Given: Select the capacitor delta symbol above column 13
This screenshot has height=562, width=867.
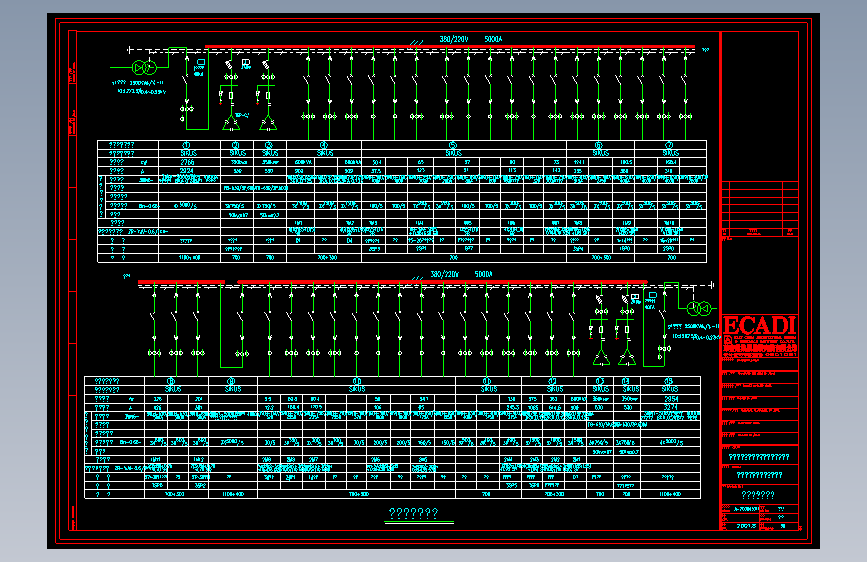Looking at the screenshot, I should point(601,358).
